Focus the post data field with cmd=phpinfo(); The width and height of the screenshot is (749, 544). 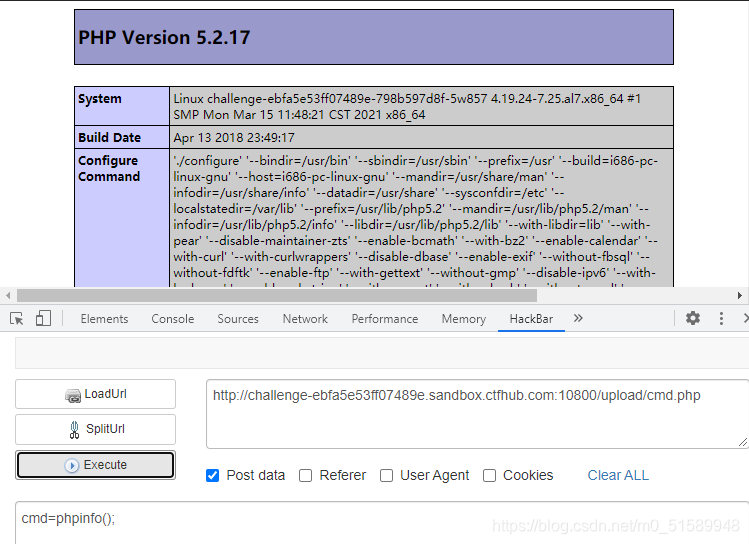click(x=382, y=523)
